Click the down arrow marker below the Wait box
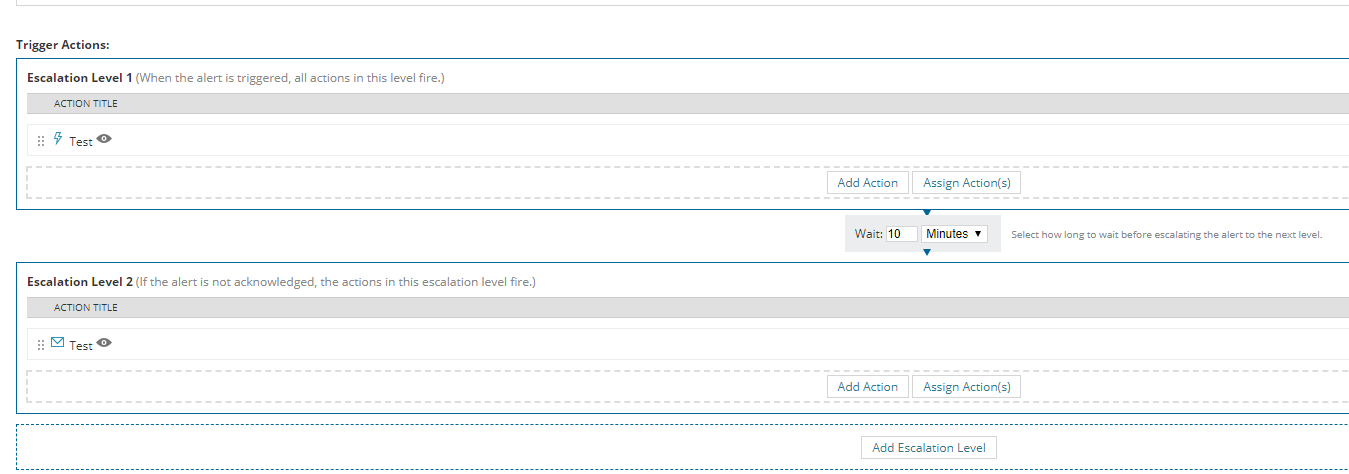The height and width of the screenshot is (474, 1349). 927,252
